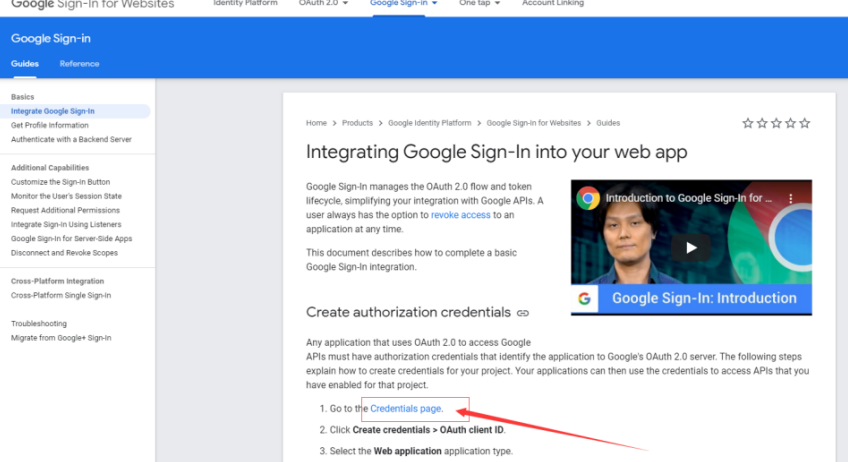The image size is (848, 462).
Task: Rate the page one star
Action: [x=747, y=123]
